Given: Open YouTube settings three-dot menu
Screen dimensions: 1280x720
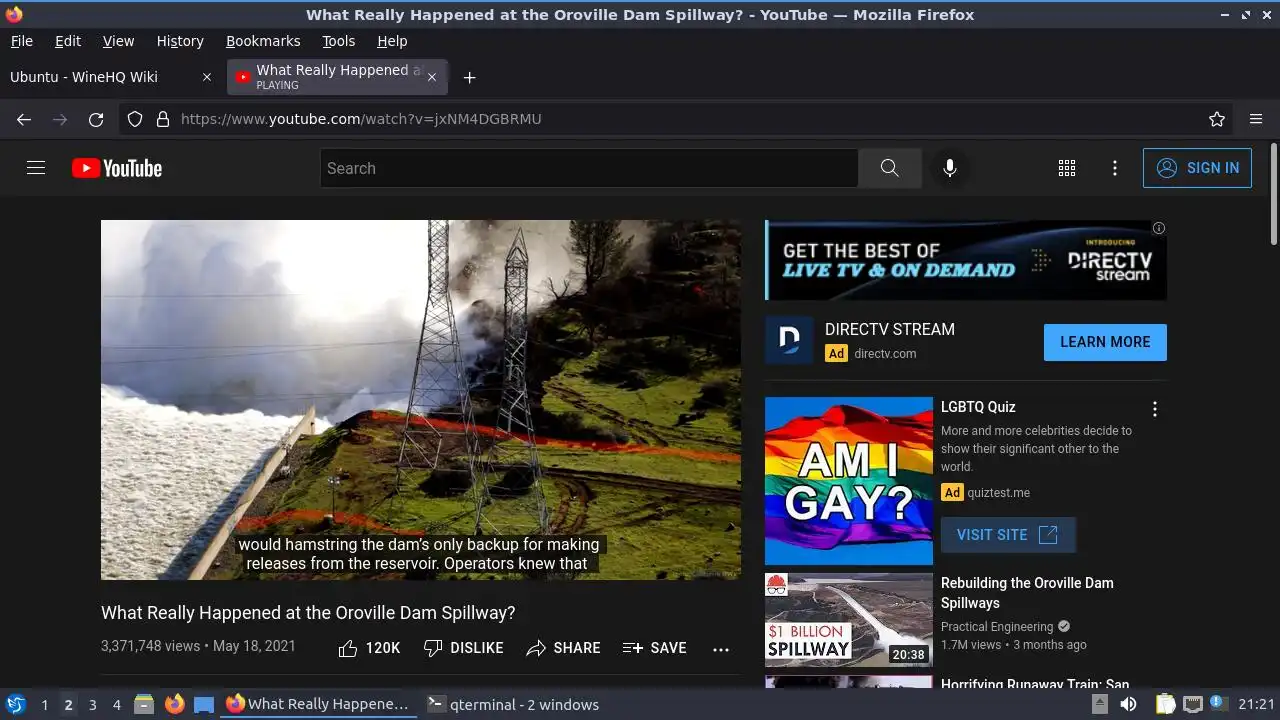Looking at the screenshot, I should 1115,168.
